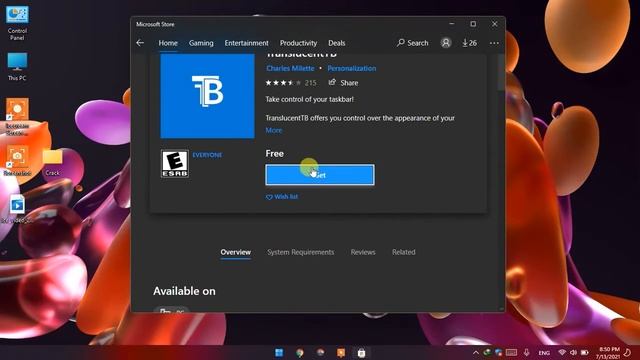
Task: Click the touch keyboard tray icon
Action: click(511, 352)
